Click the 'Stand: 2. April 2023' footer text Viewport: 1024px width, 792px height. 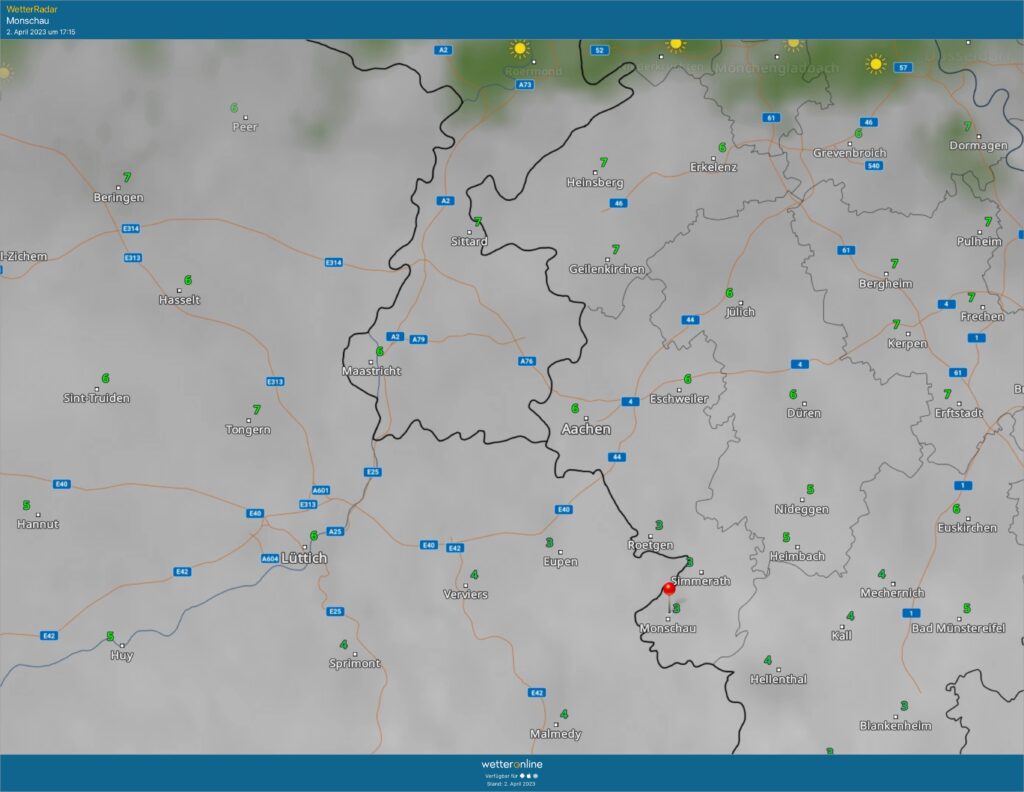[511, 784]
